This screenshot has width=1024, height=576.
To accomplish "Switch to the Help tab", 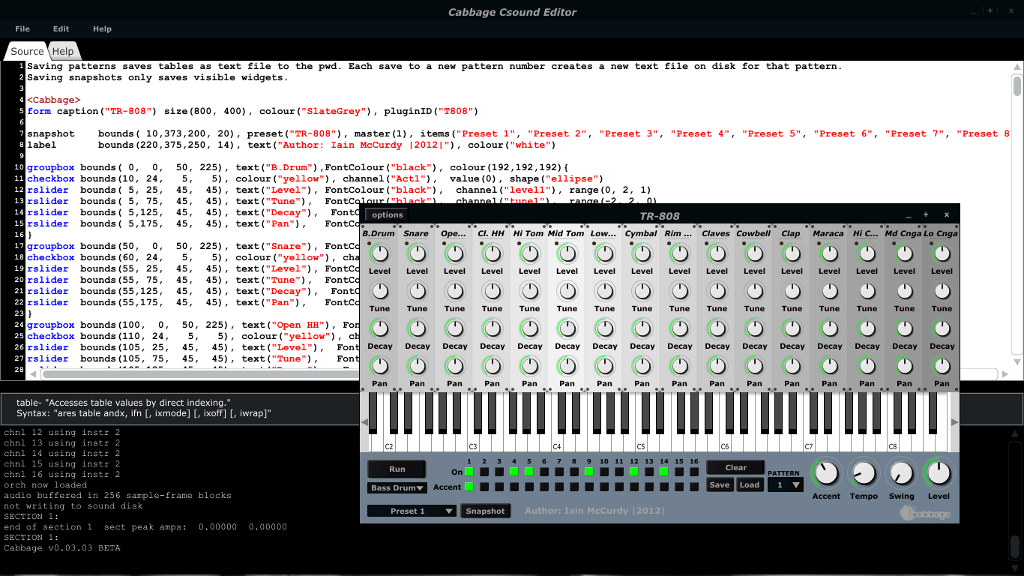I will tap(63, 51).
